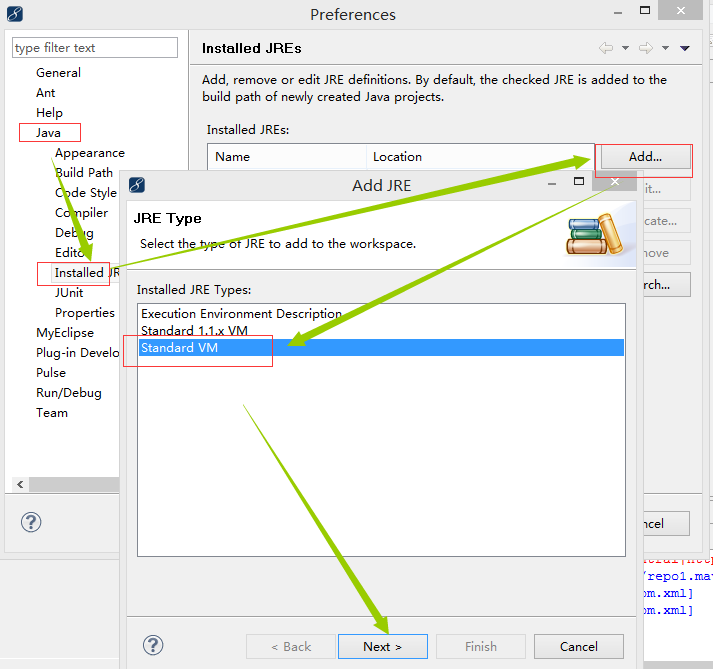Click the MyEclipse icon in Add JRE title bar

coord(136,185)
